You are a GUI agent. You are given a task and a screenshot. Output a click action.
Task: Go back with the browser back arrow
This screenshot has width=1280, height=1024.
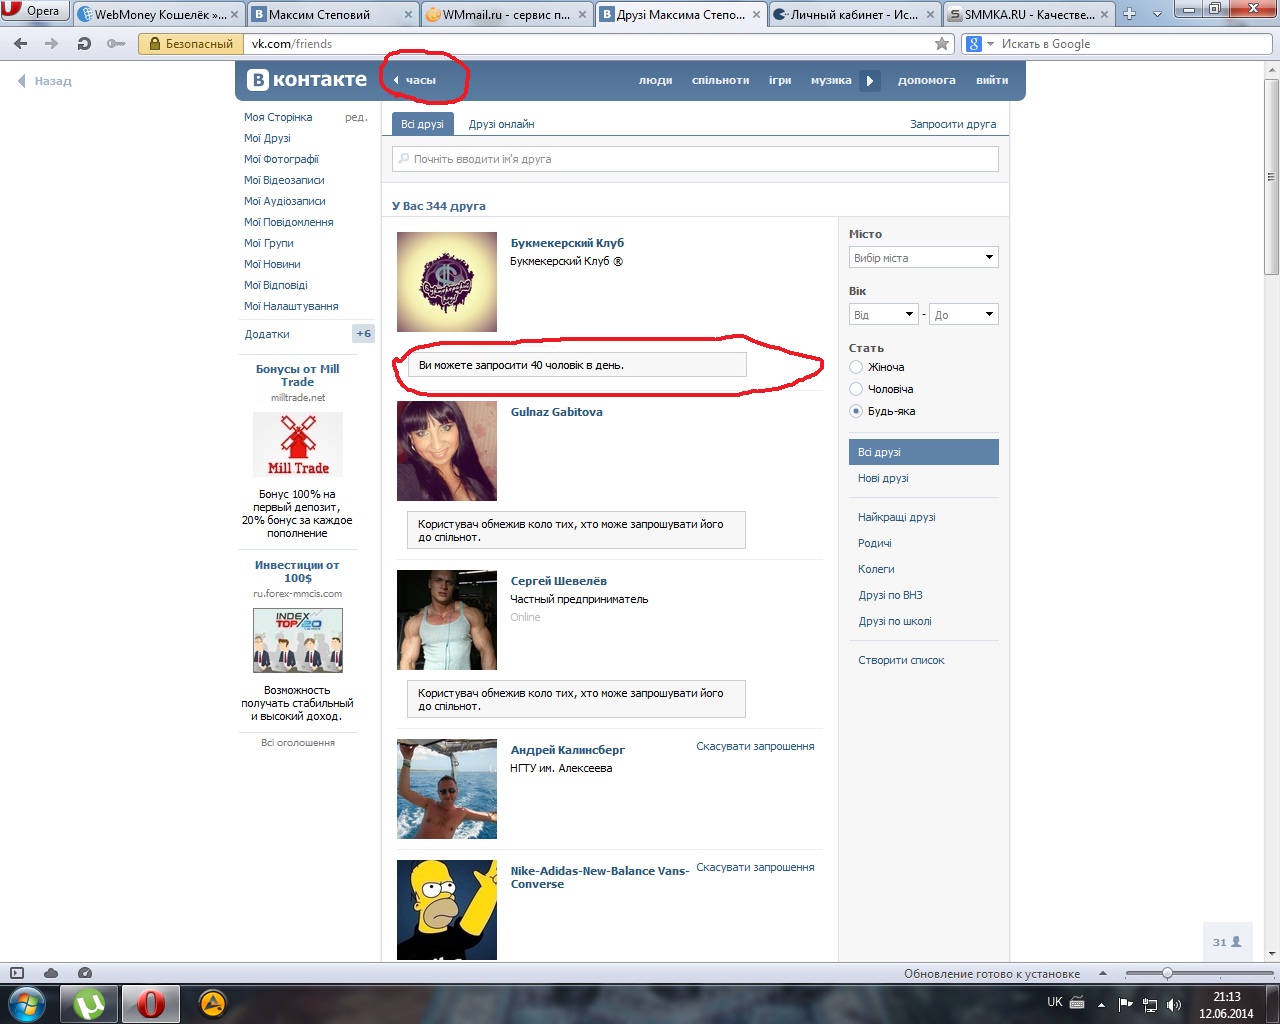20,44
